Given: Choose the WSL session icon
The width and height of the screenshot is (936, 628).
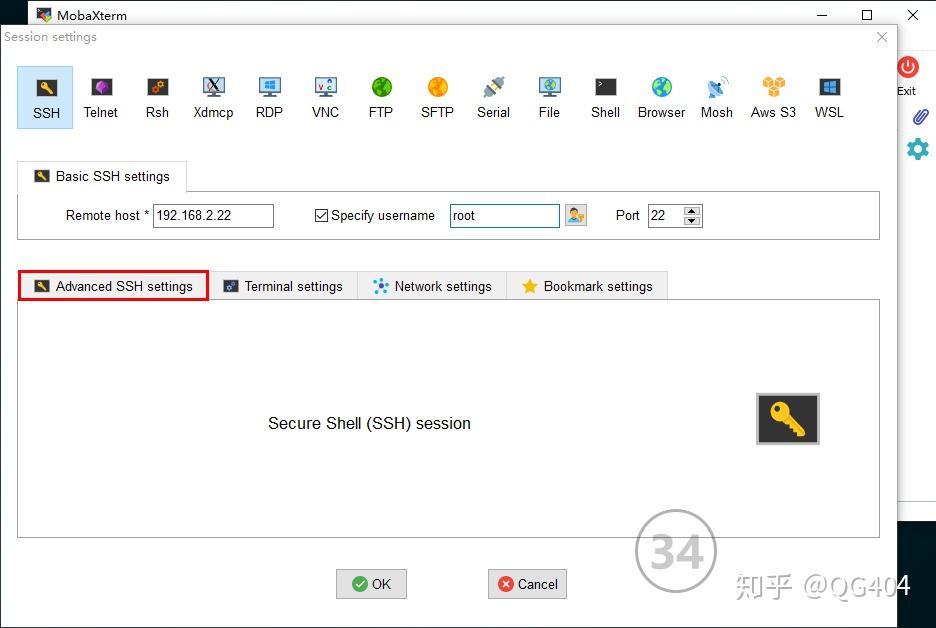Looking at the screenshot, I should click(829, 97).
